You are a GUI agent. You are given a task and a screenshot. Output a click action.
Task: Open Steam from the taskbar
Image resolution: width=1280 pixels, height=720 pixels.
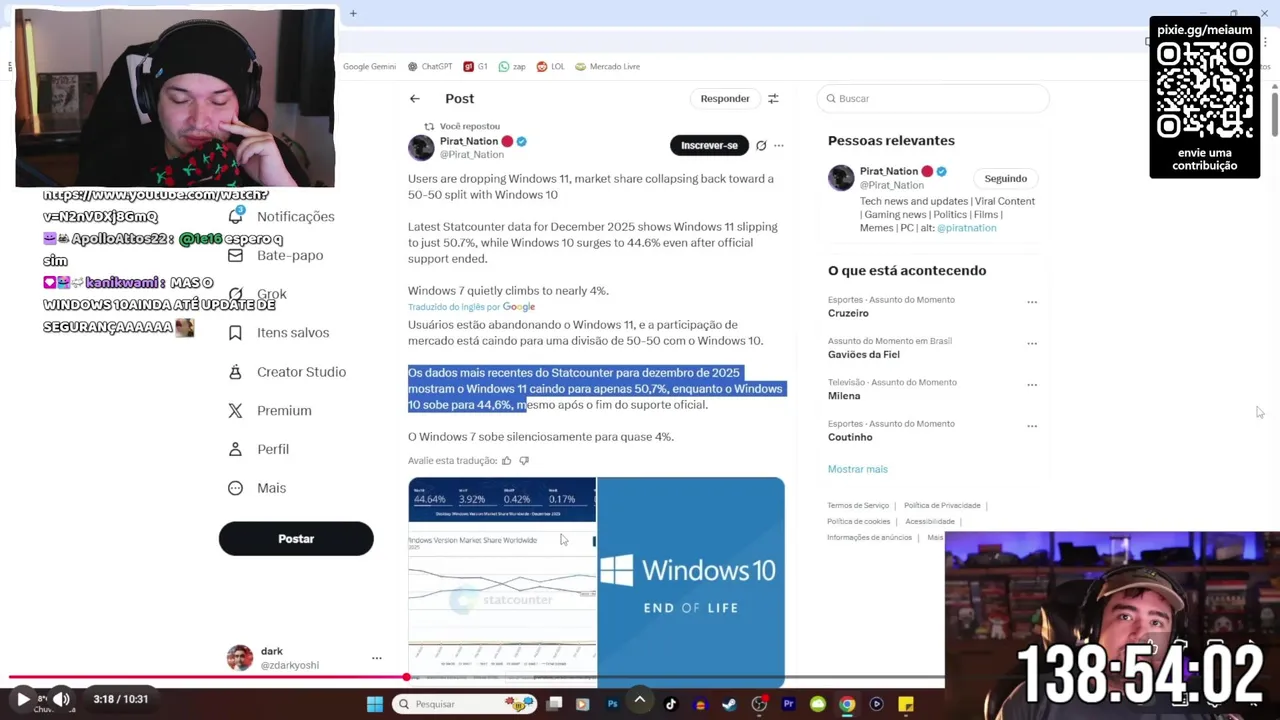click(x=729, y=704)
